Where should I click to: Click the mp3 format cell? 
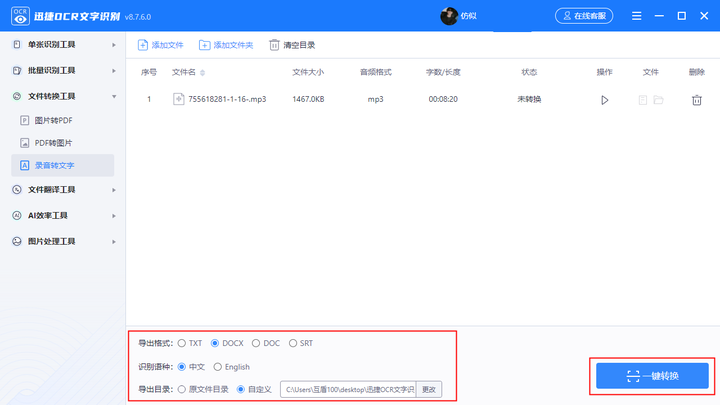(376, 99)
